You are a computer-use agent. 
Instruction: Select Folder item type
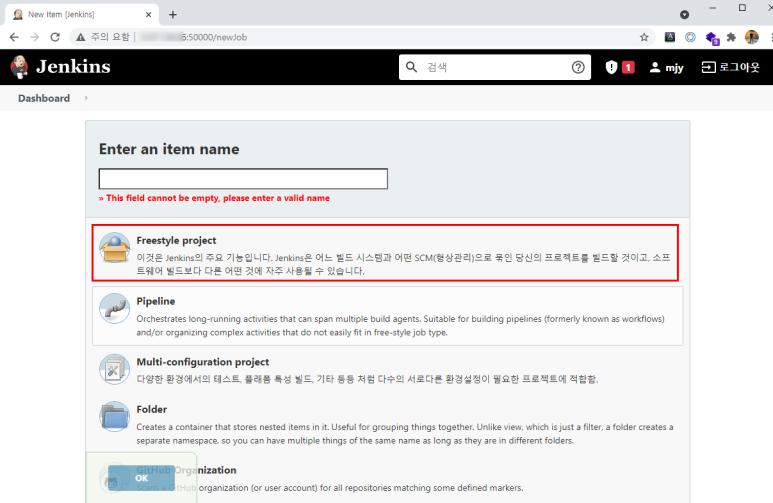point(387,424)
